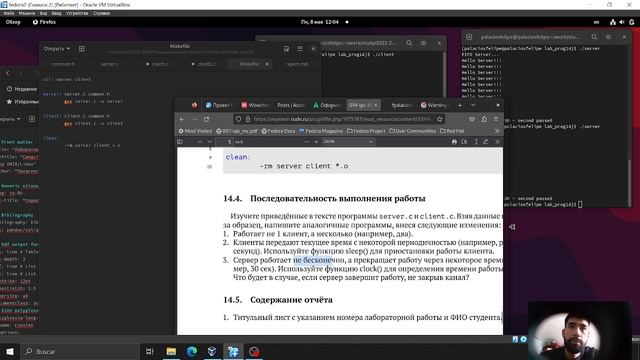Viewport: 640px width, 360px height.
Task: Toggle the PDF viewer sidebar
Action: click(x=180, y=142)
